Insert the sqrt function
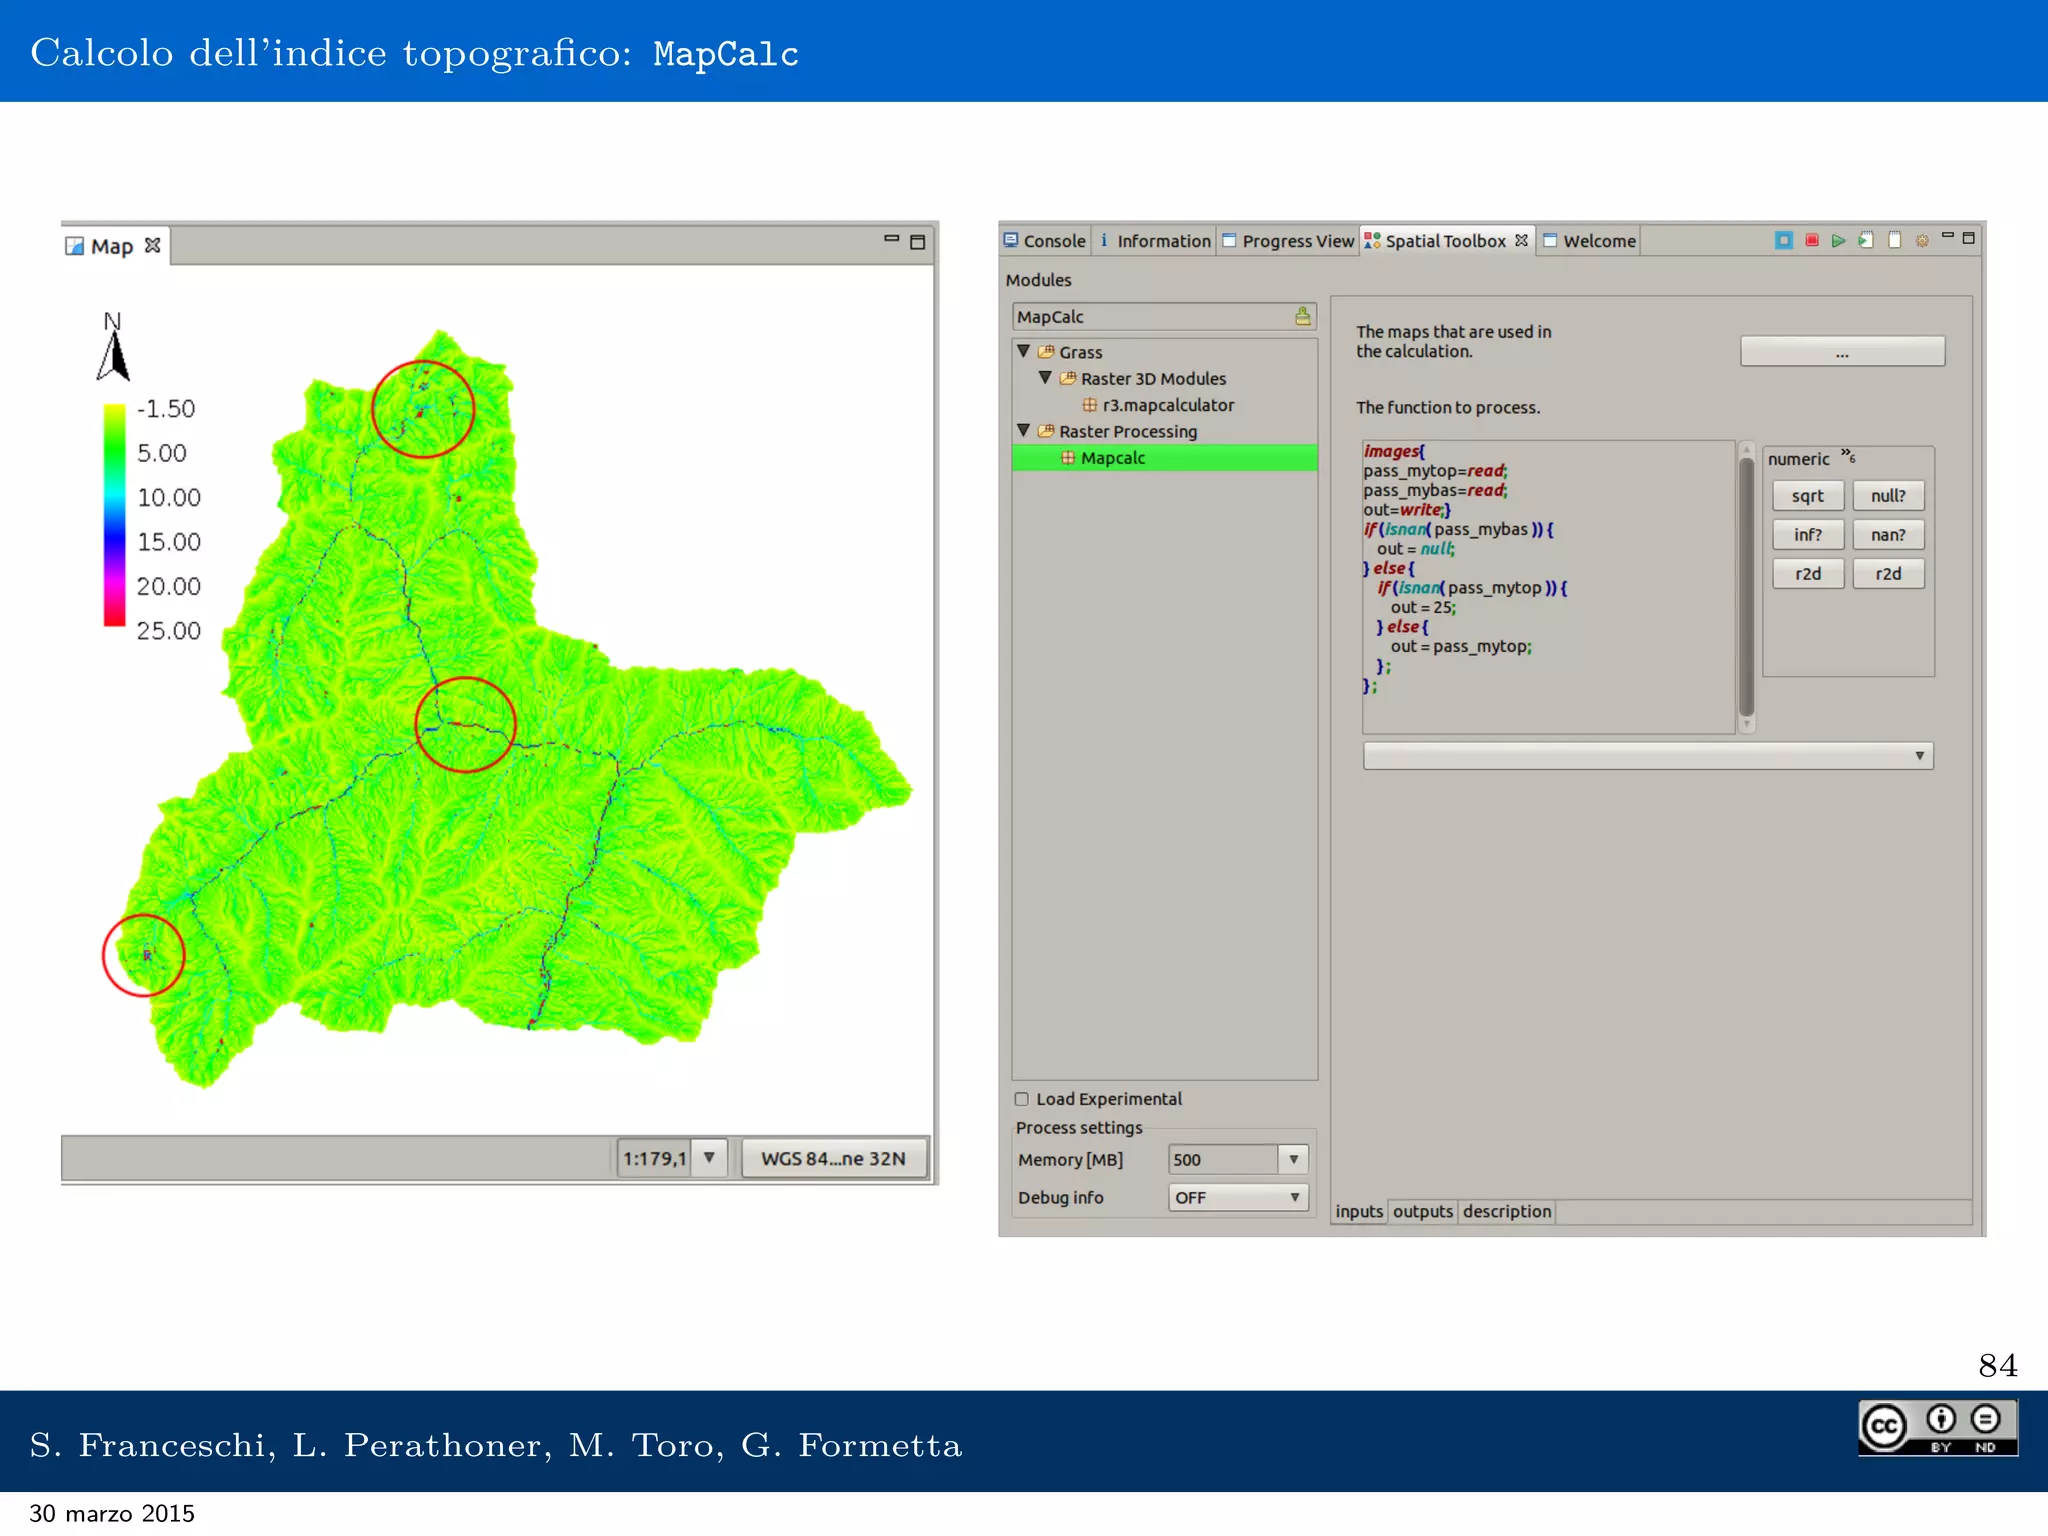Screen dimensions: 2048x1536 [1807, 496]
